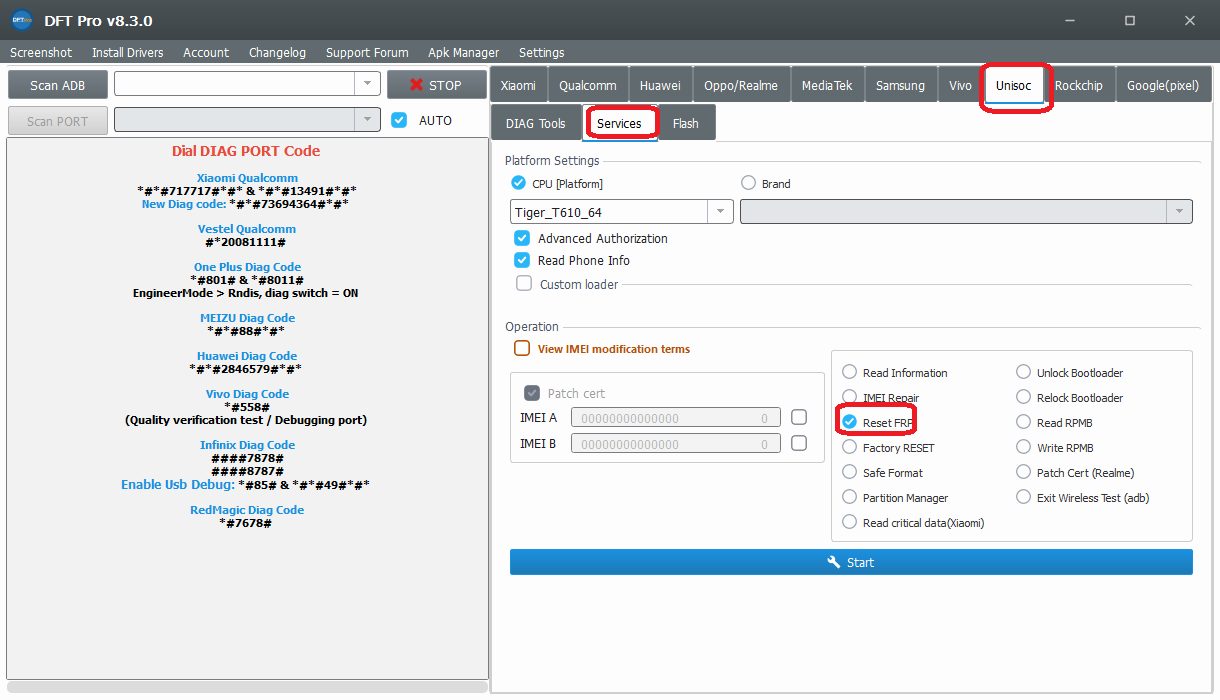The image size is (1220, 700).
Task: Select Patch Cert (Realme) option
Action: 1024,472
